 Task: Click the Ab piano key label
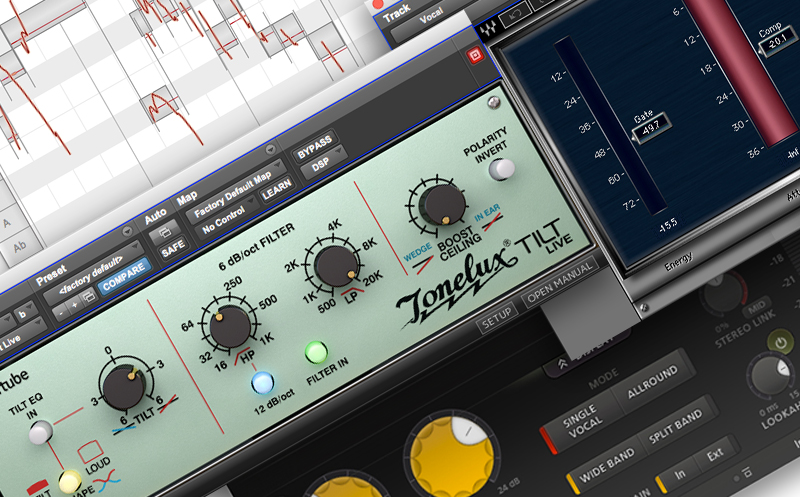[20, 247]
